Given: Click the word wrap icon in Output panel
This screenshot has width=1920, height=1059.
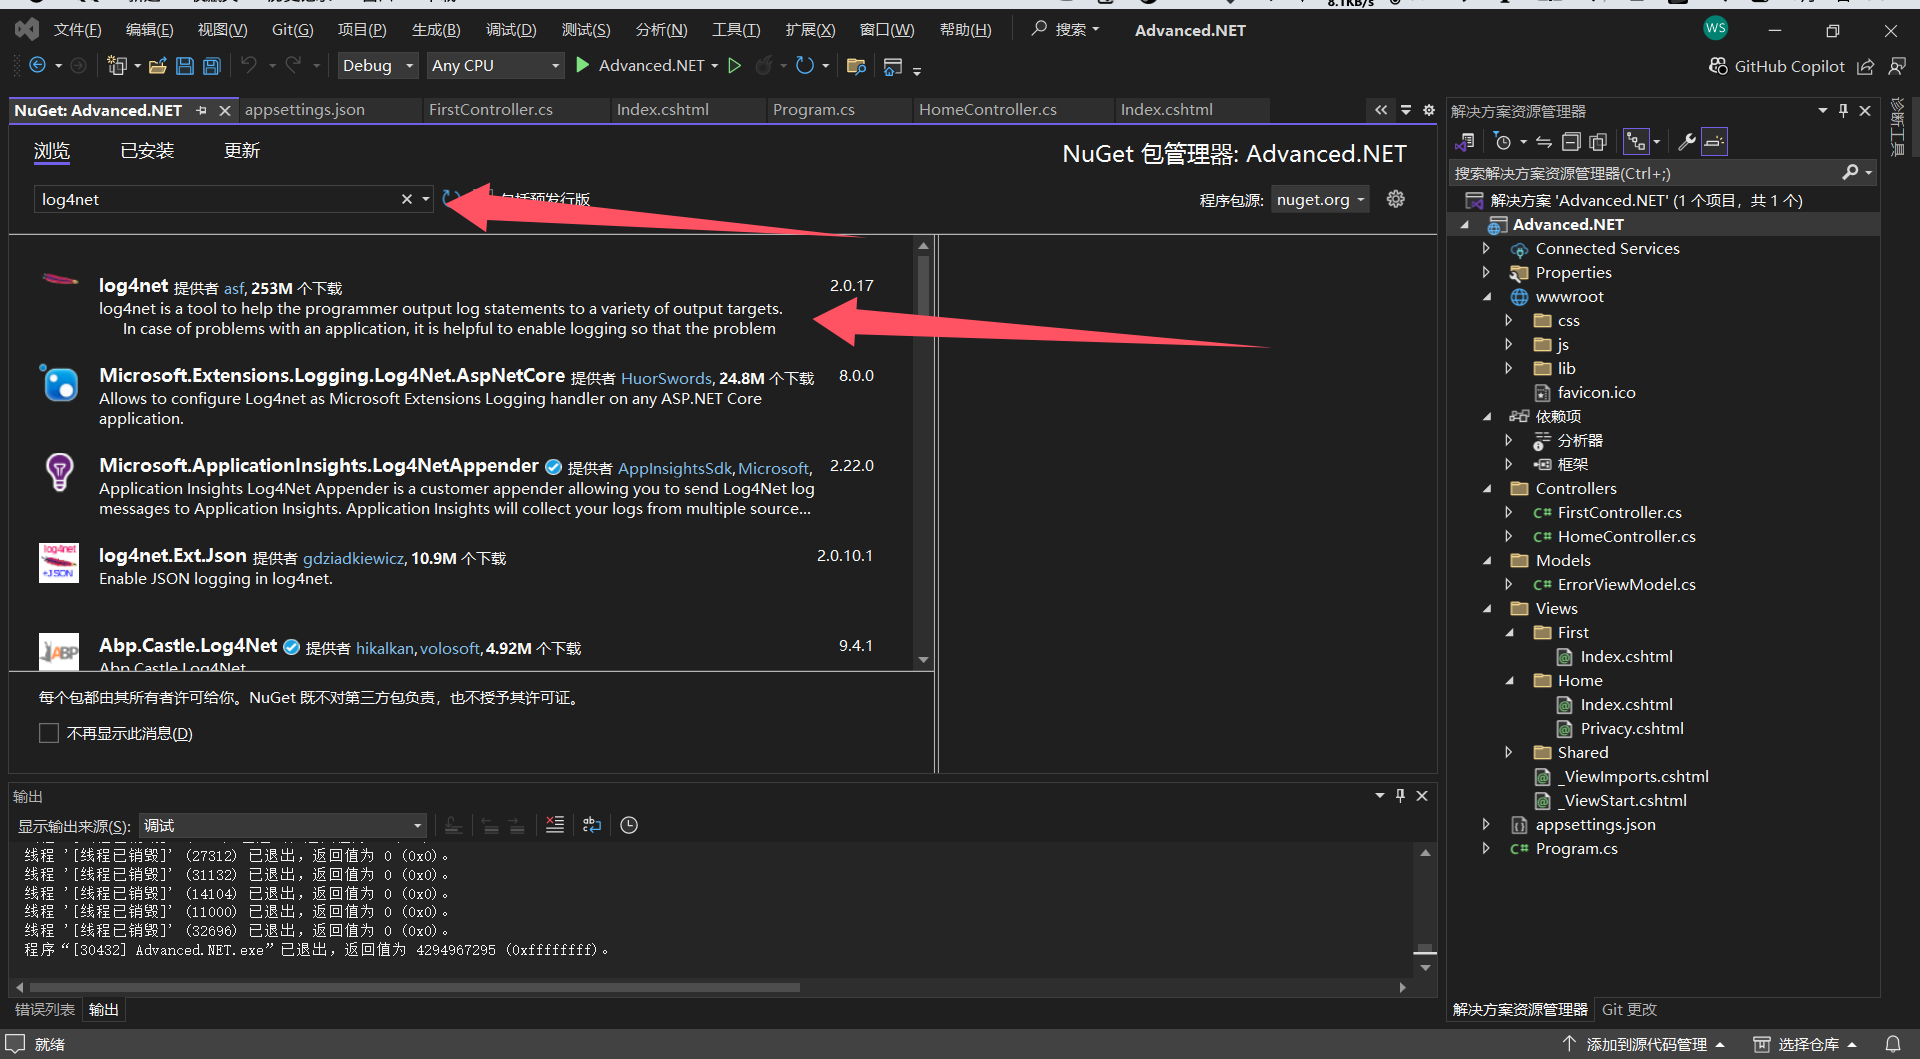Looking at the screenshot, I should point(592,825).
